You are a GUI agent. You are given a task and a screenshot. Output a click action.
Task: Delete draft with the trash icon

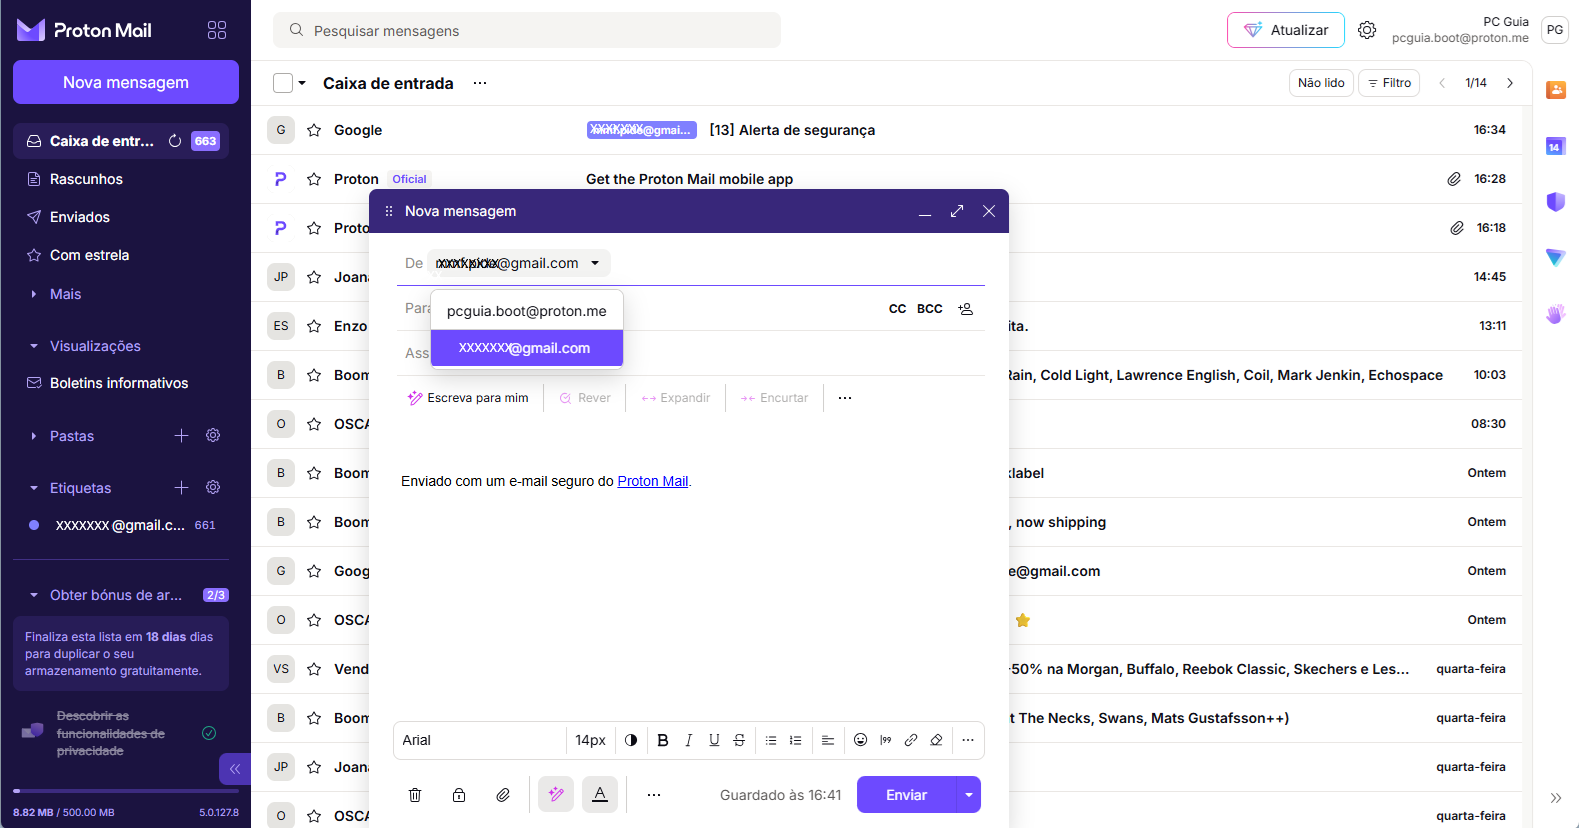tap(415, 795)
